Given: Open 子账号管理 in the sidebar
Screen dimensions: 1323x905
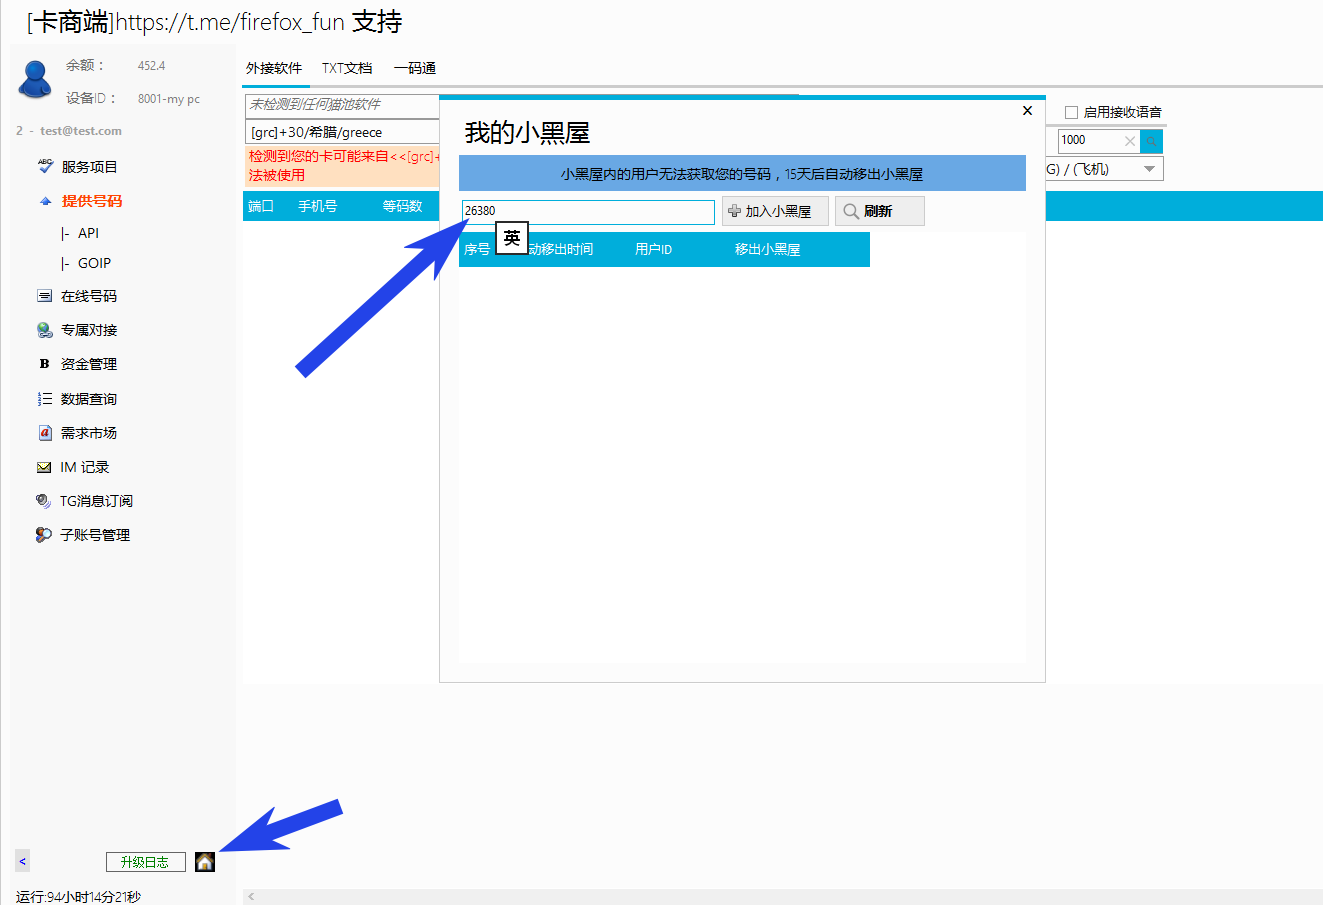Looking at the screenshot, I should point(95,535).
